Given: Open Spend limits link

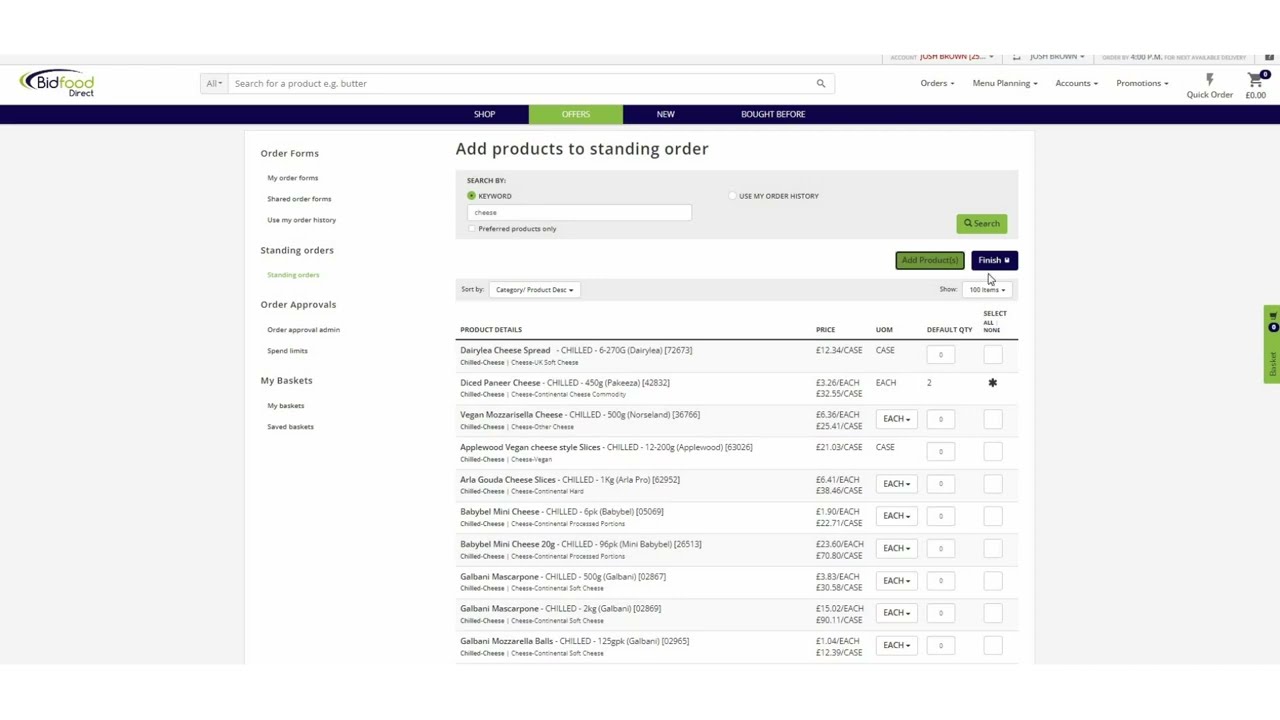Looking at the screenshot, I should (x=287, y=351).
